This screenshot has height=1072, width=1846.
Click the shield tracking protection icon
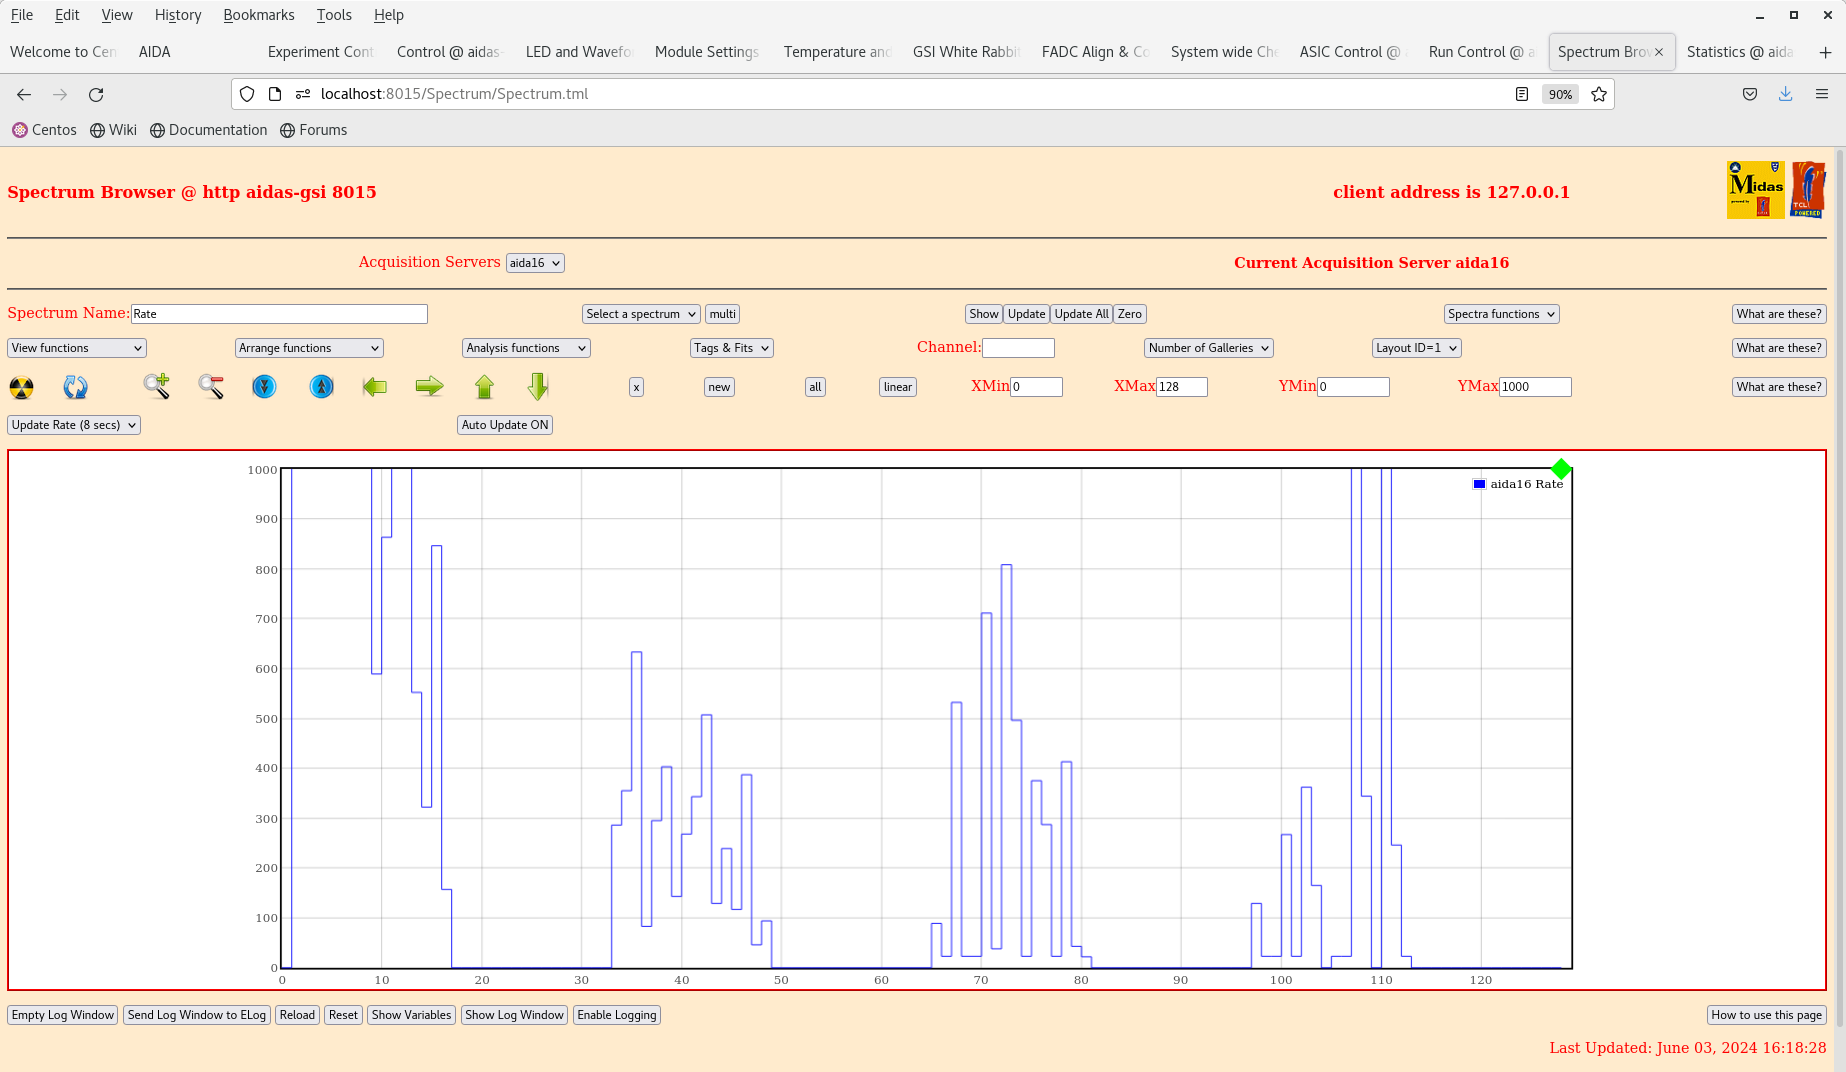[x=247, y=94]
